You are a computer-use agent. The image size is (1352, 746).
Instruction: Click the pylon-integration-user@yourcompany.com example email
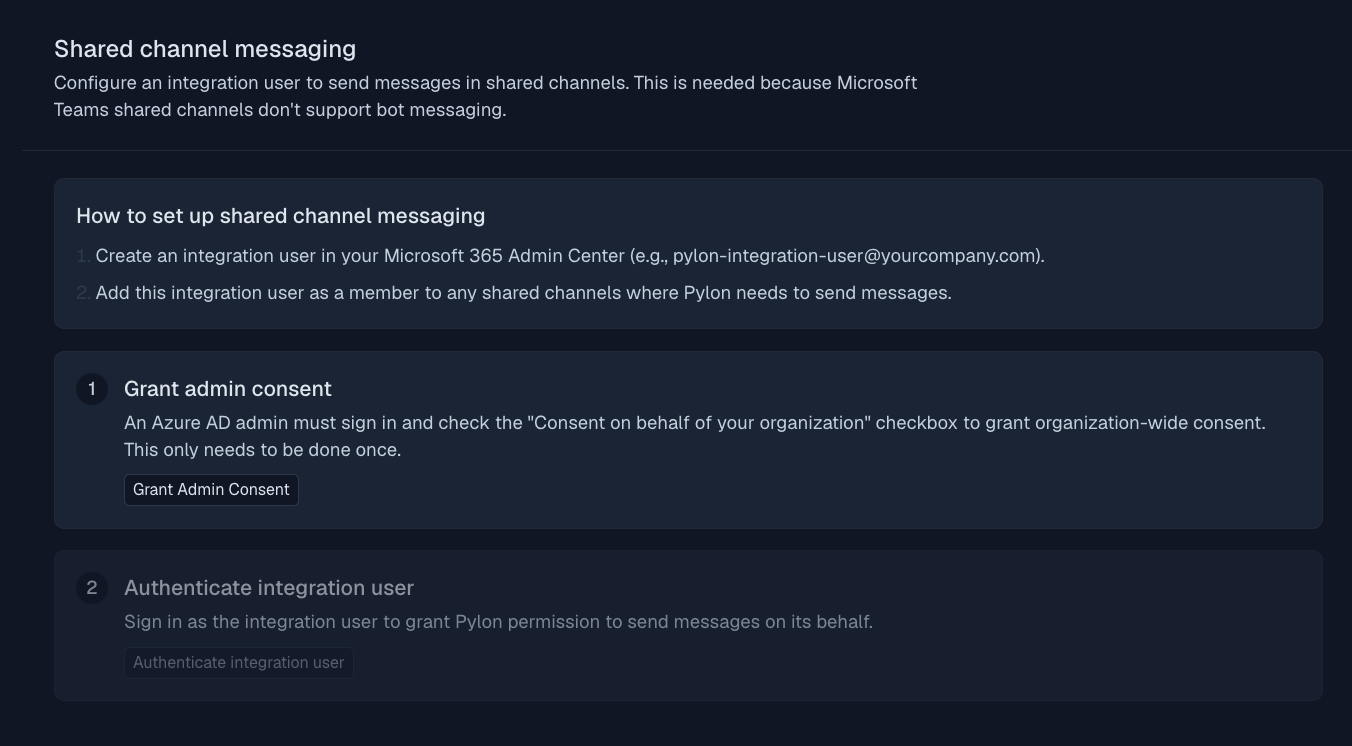pos(856,256)
